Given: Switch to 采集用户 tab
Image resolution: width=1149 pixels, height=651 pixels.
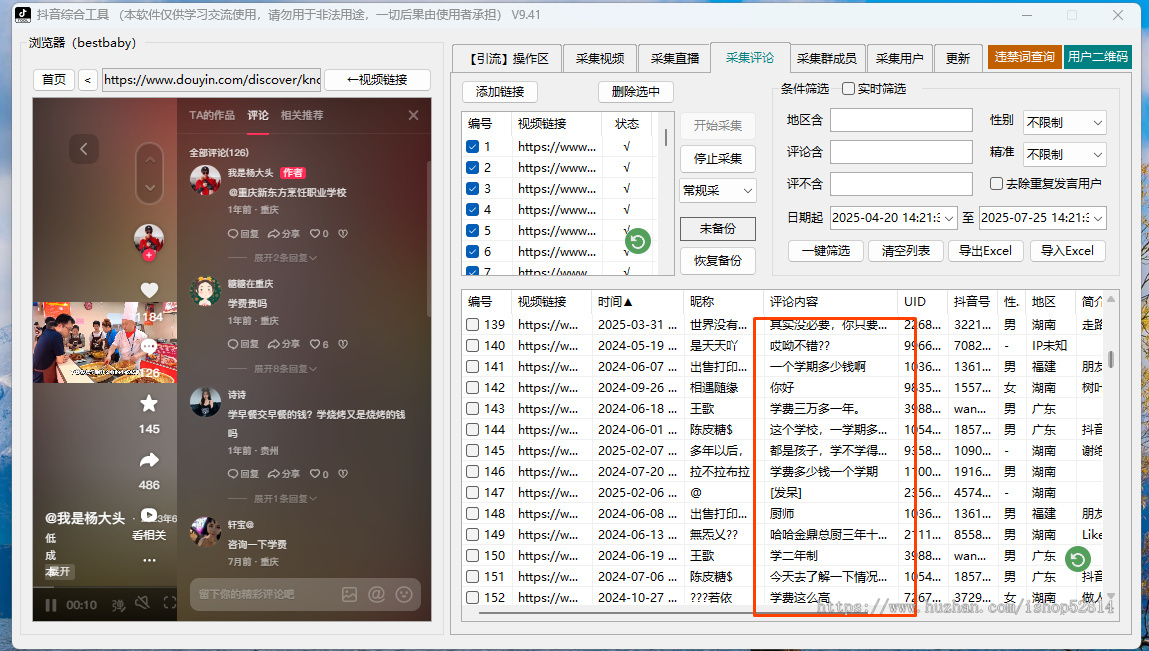Looking at the screenshot, I should point(899,59).
